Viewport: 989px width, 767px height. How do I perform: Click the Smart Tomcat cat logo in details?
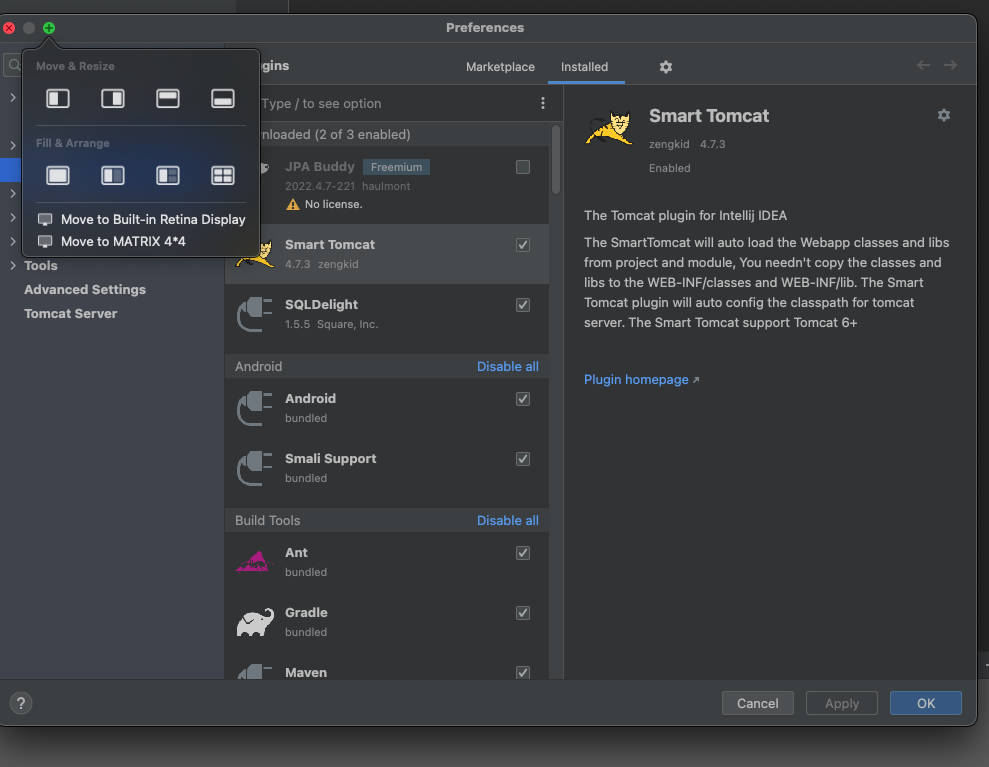coord(609,128)
